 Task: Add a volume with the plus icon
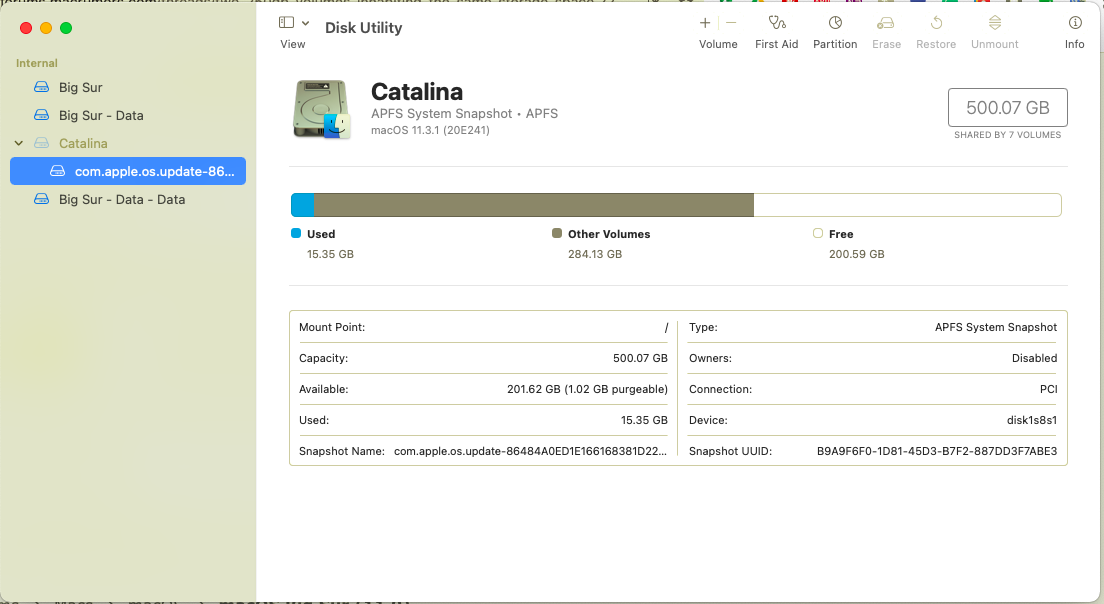[705, 23]
